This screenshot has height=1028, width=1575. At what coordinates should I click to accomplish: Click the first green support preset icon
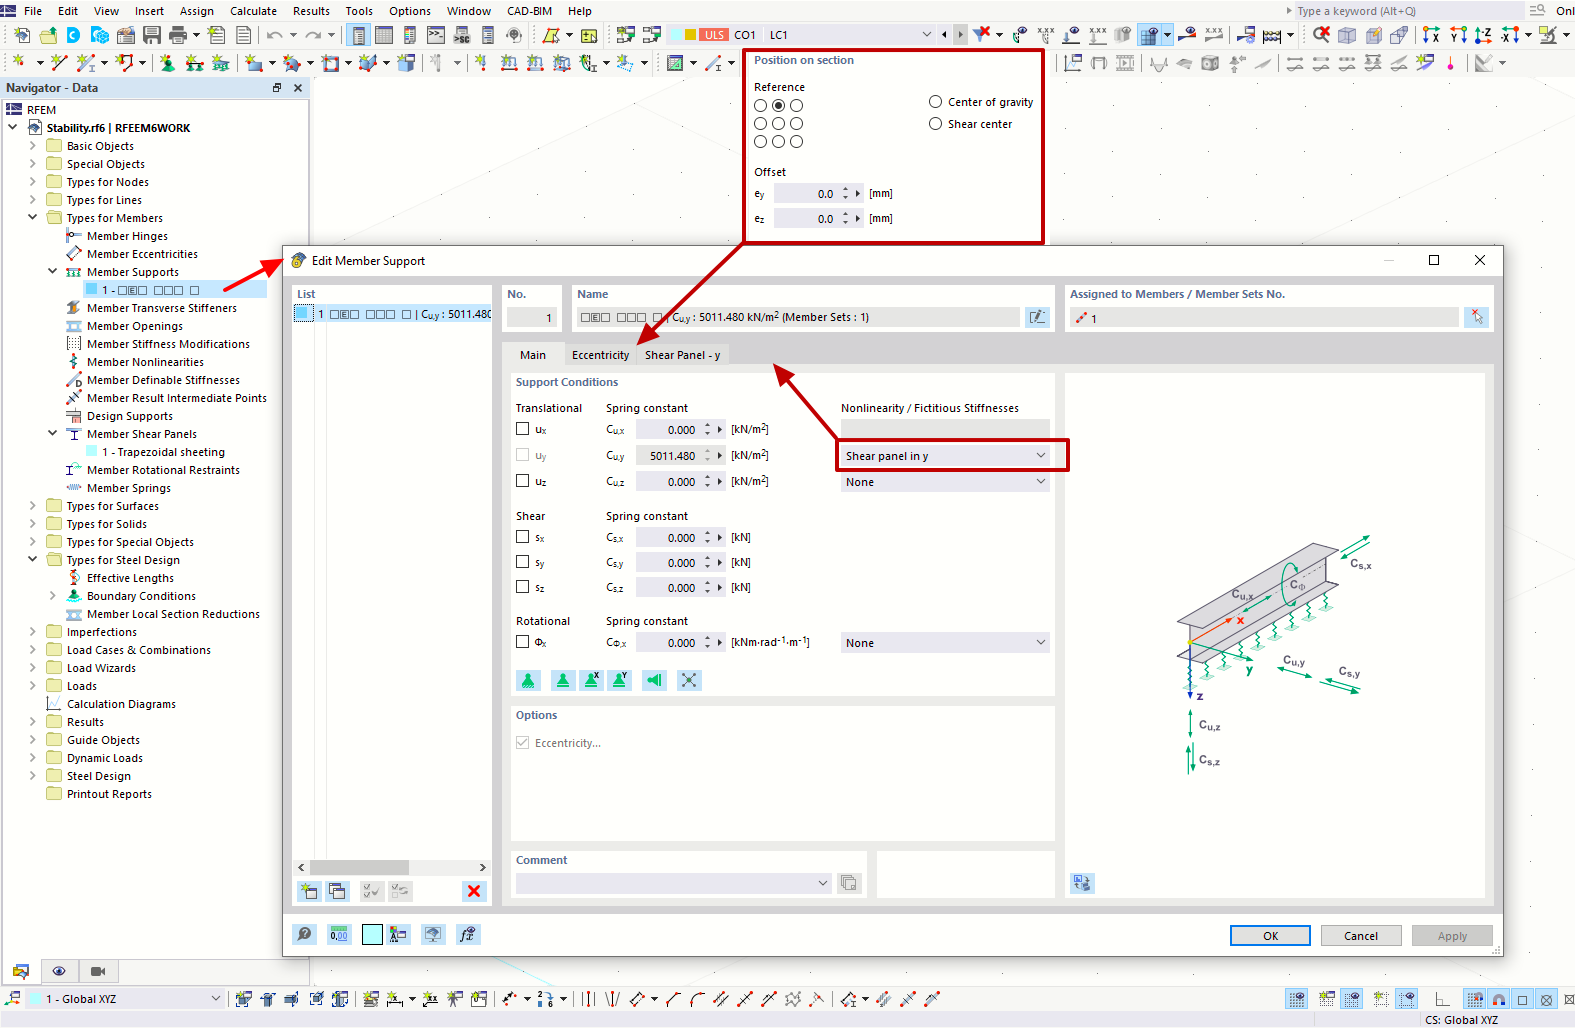(528, 680)
